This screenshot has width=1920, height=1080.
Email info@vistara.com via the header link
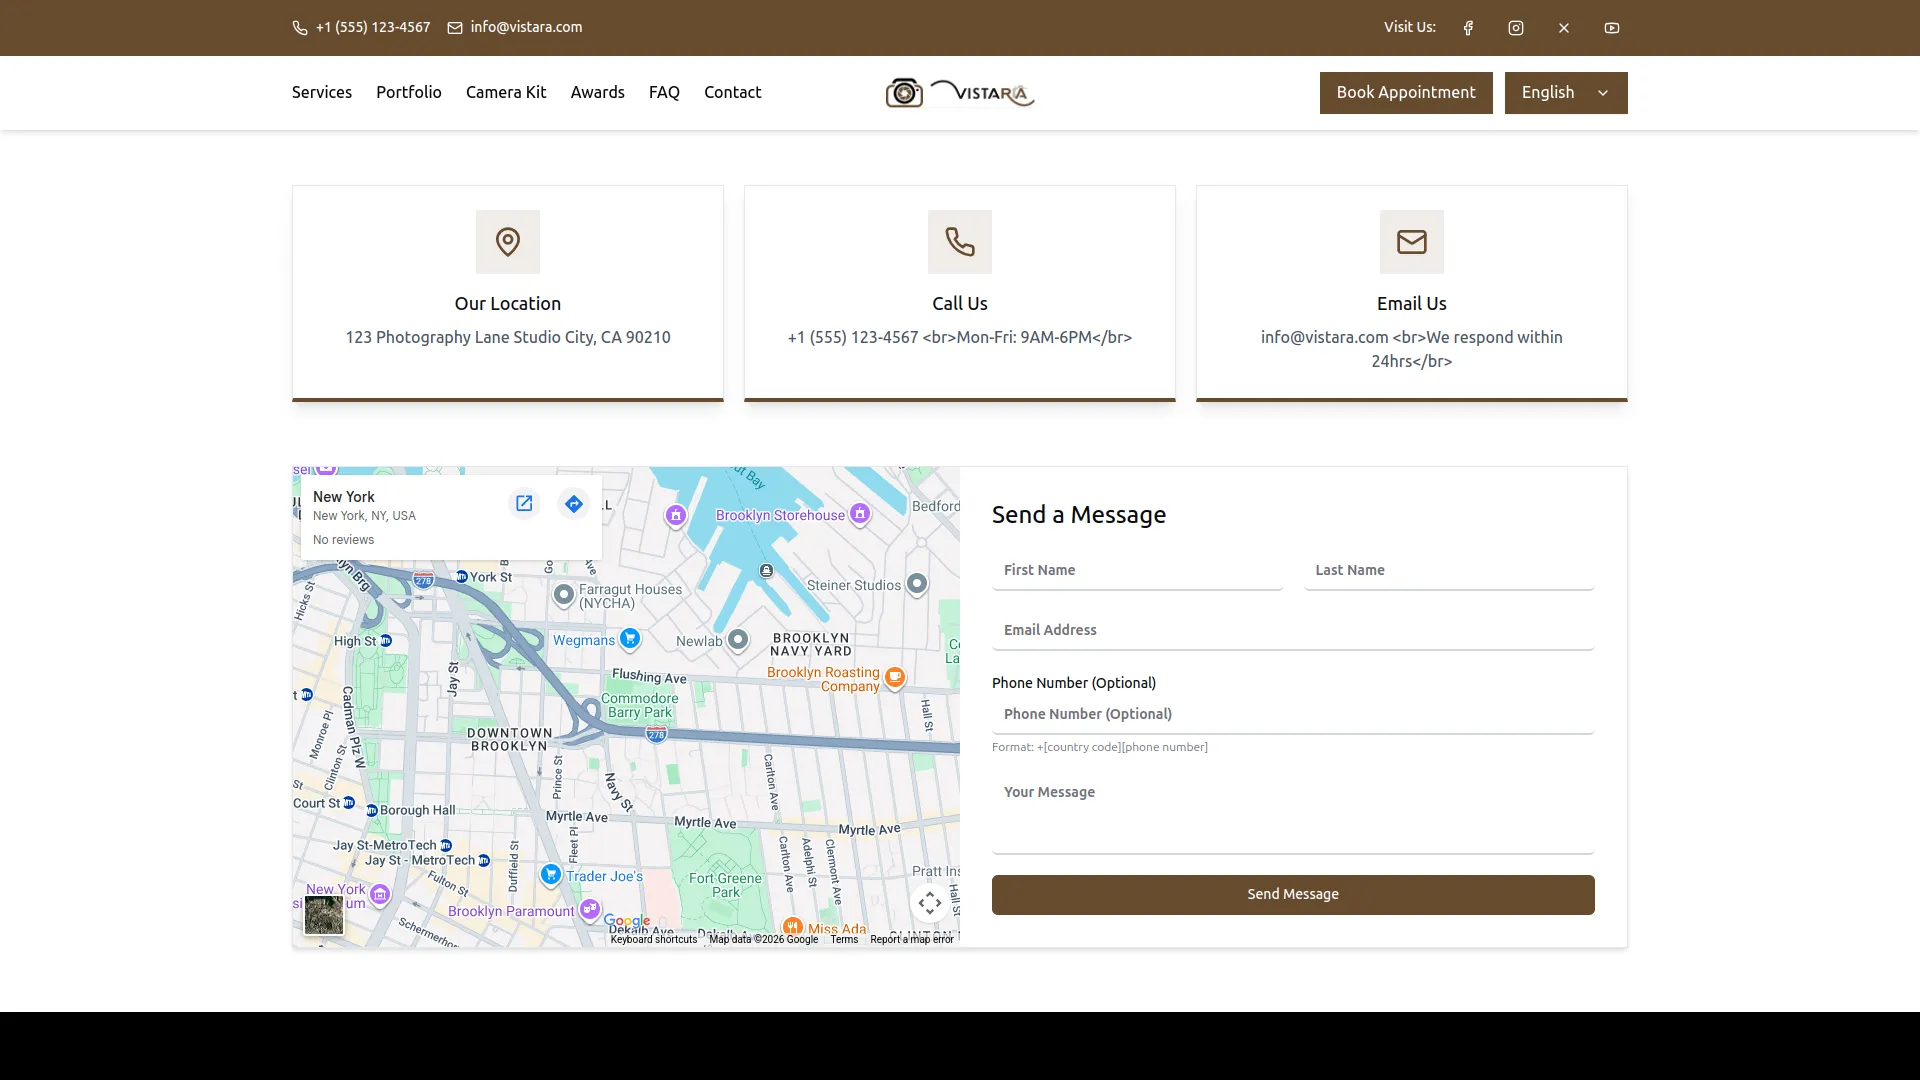point(526,27)
